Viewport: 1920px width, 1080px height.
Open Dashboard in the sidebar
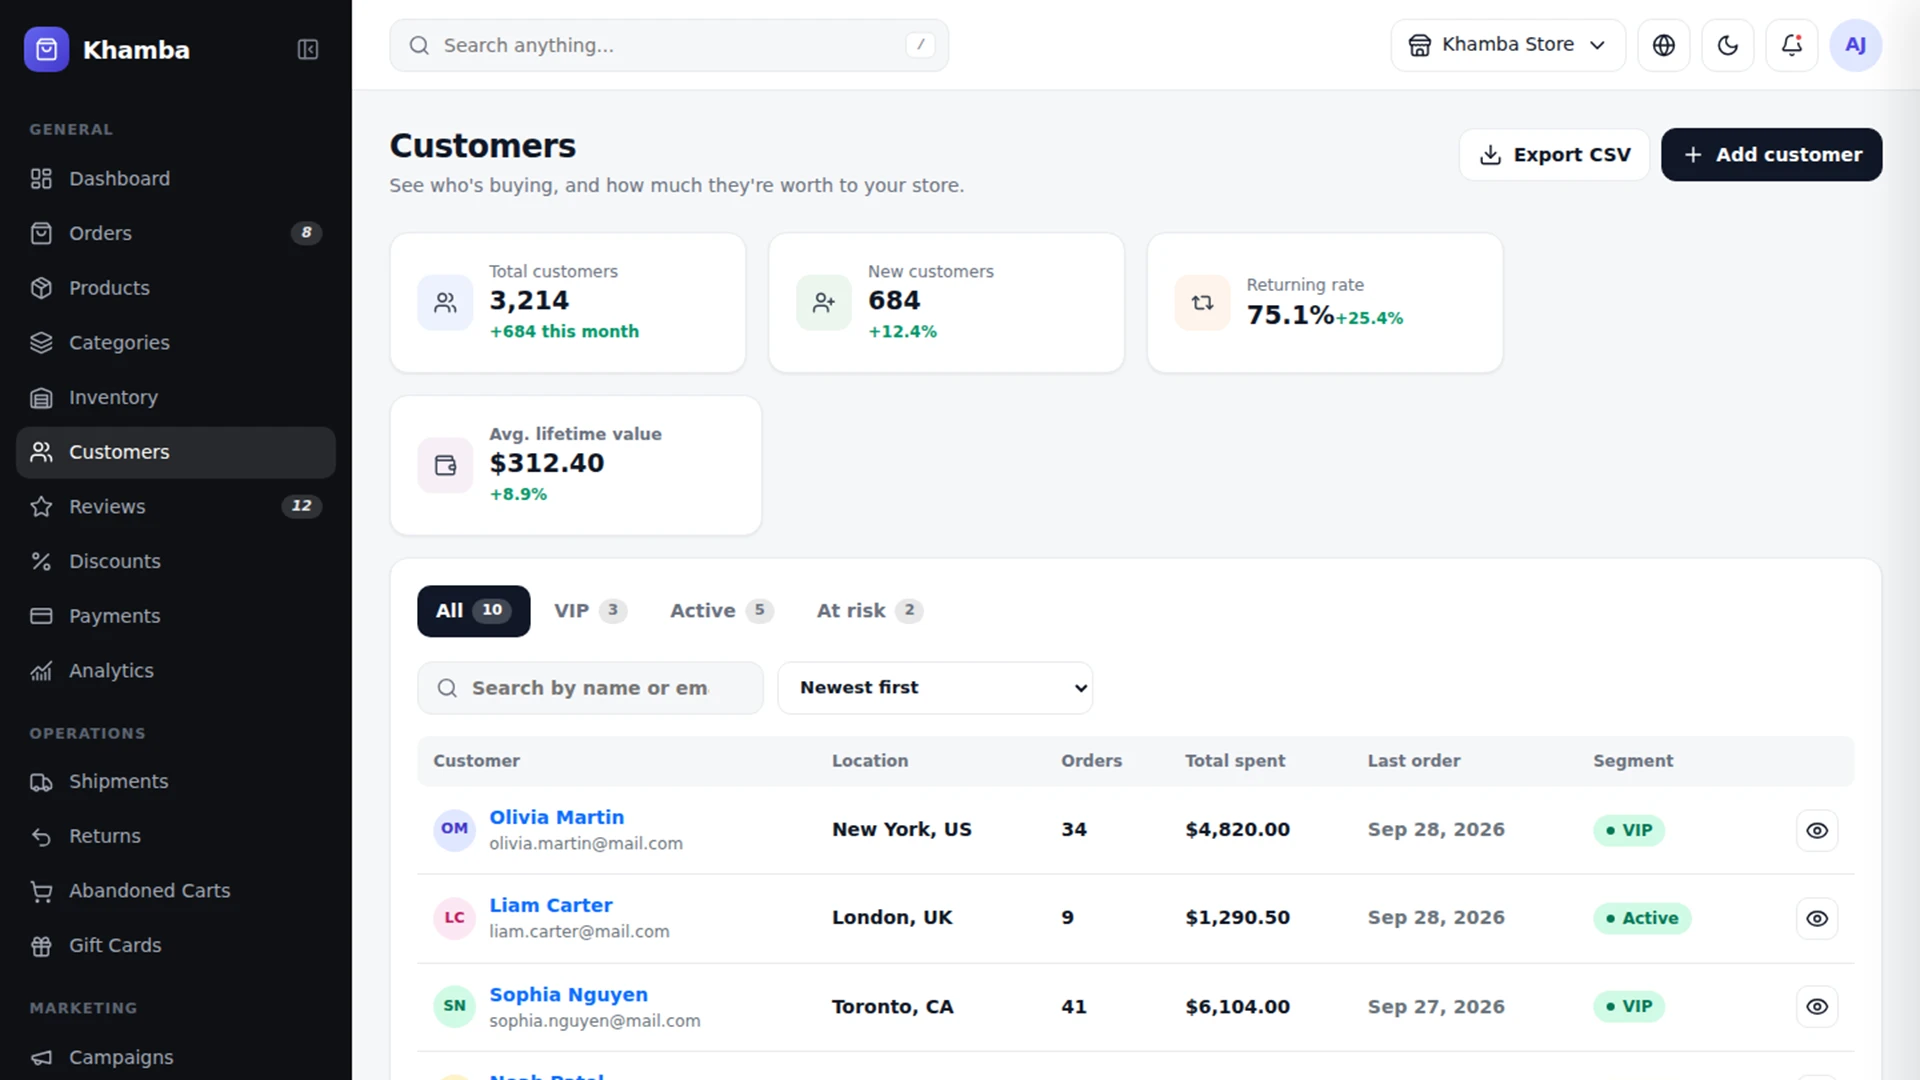175,179
